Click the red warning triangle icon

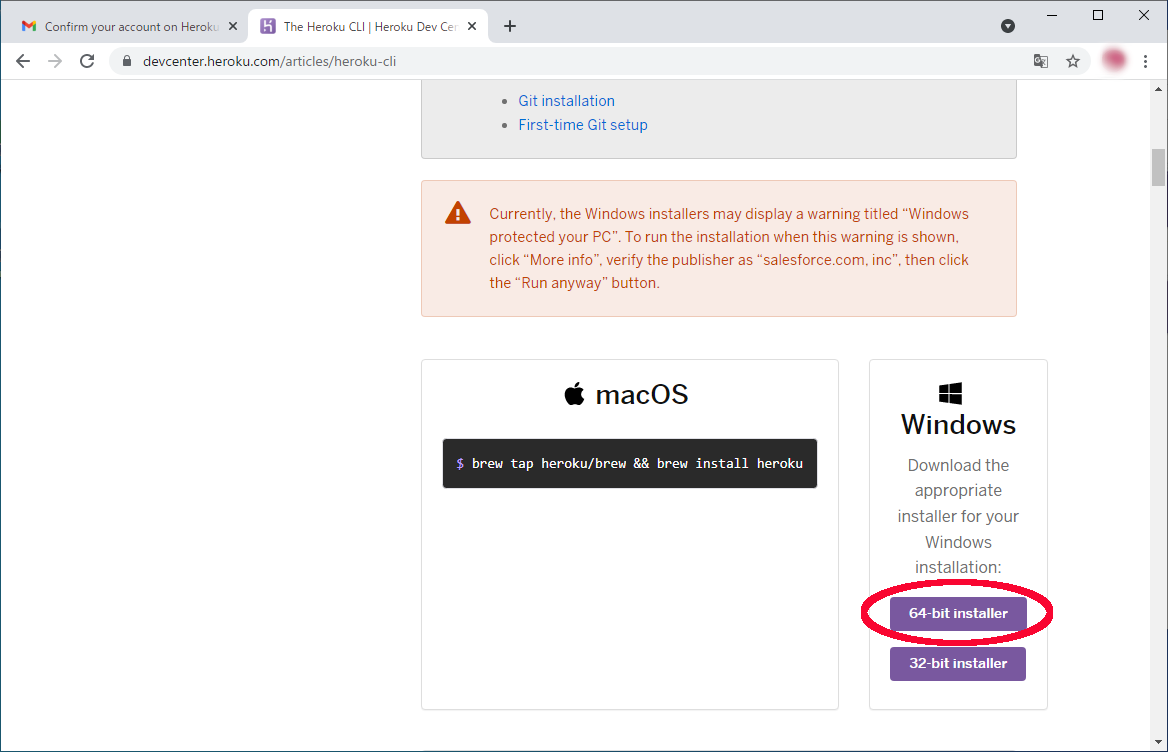458,213
